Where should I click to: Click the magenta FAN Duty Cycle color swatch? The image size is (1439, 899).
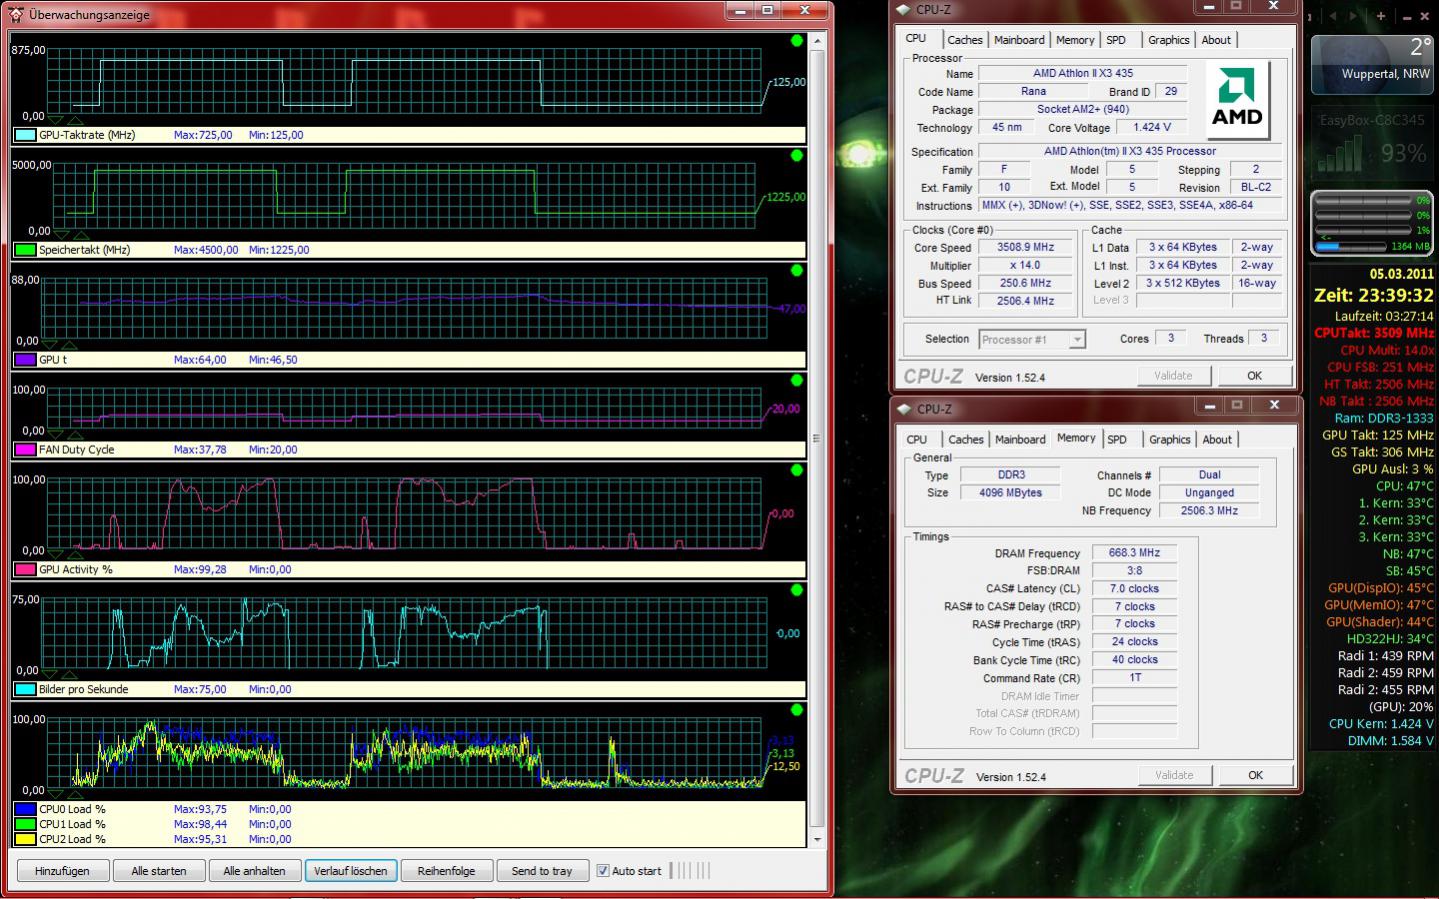click(25, 450)
